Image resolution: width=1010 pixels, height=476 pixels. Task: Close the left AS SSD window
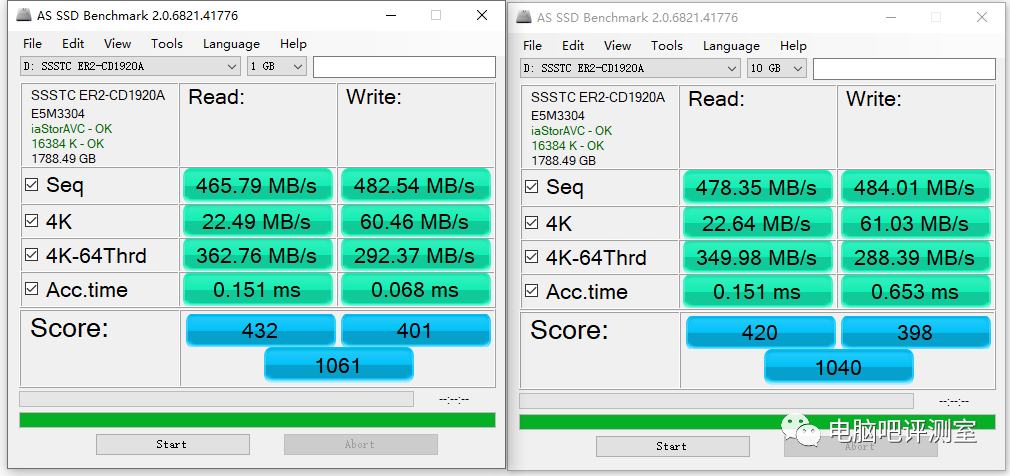click(x=482, y=15)
